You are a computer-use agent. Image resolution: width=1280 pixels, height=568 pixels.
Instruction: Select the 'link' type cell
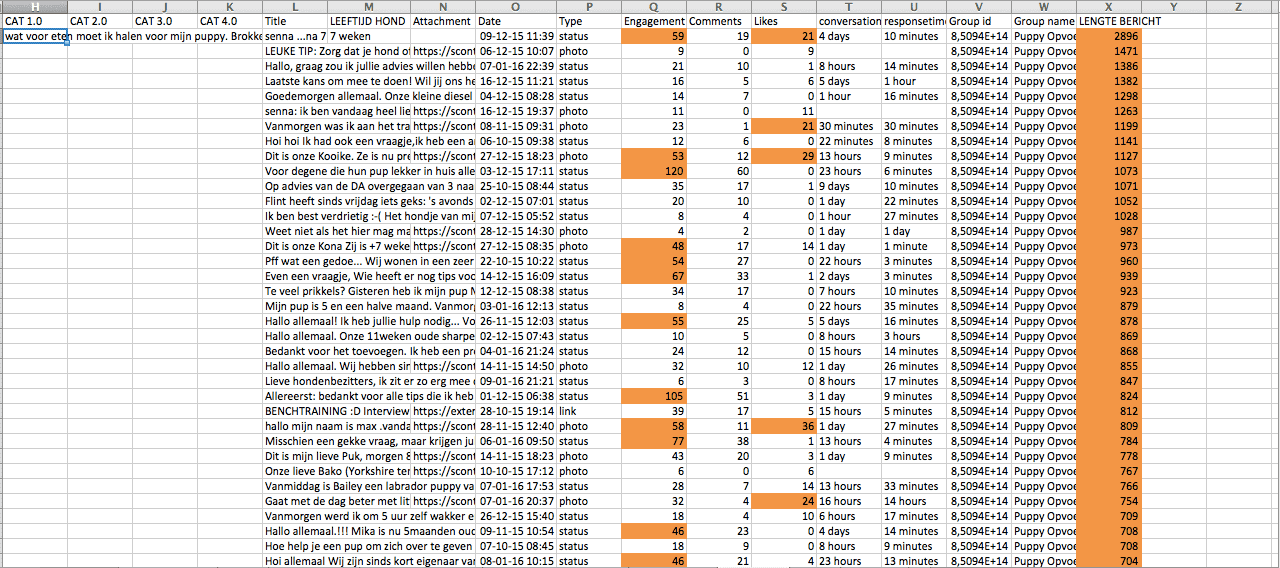(588, 412)
